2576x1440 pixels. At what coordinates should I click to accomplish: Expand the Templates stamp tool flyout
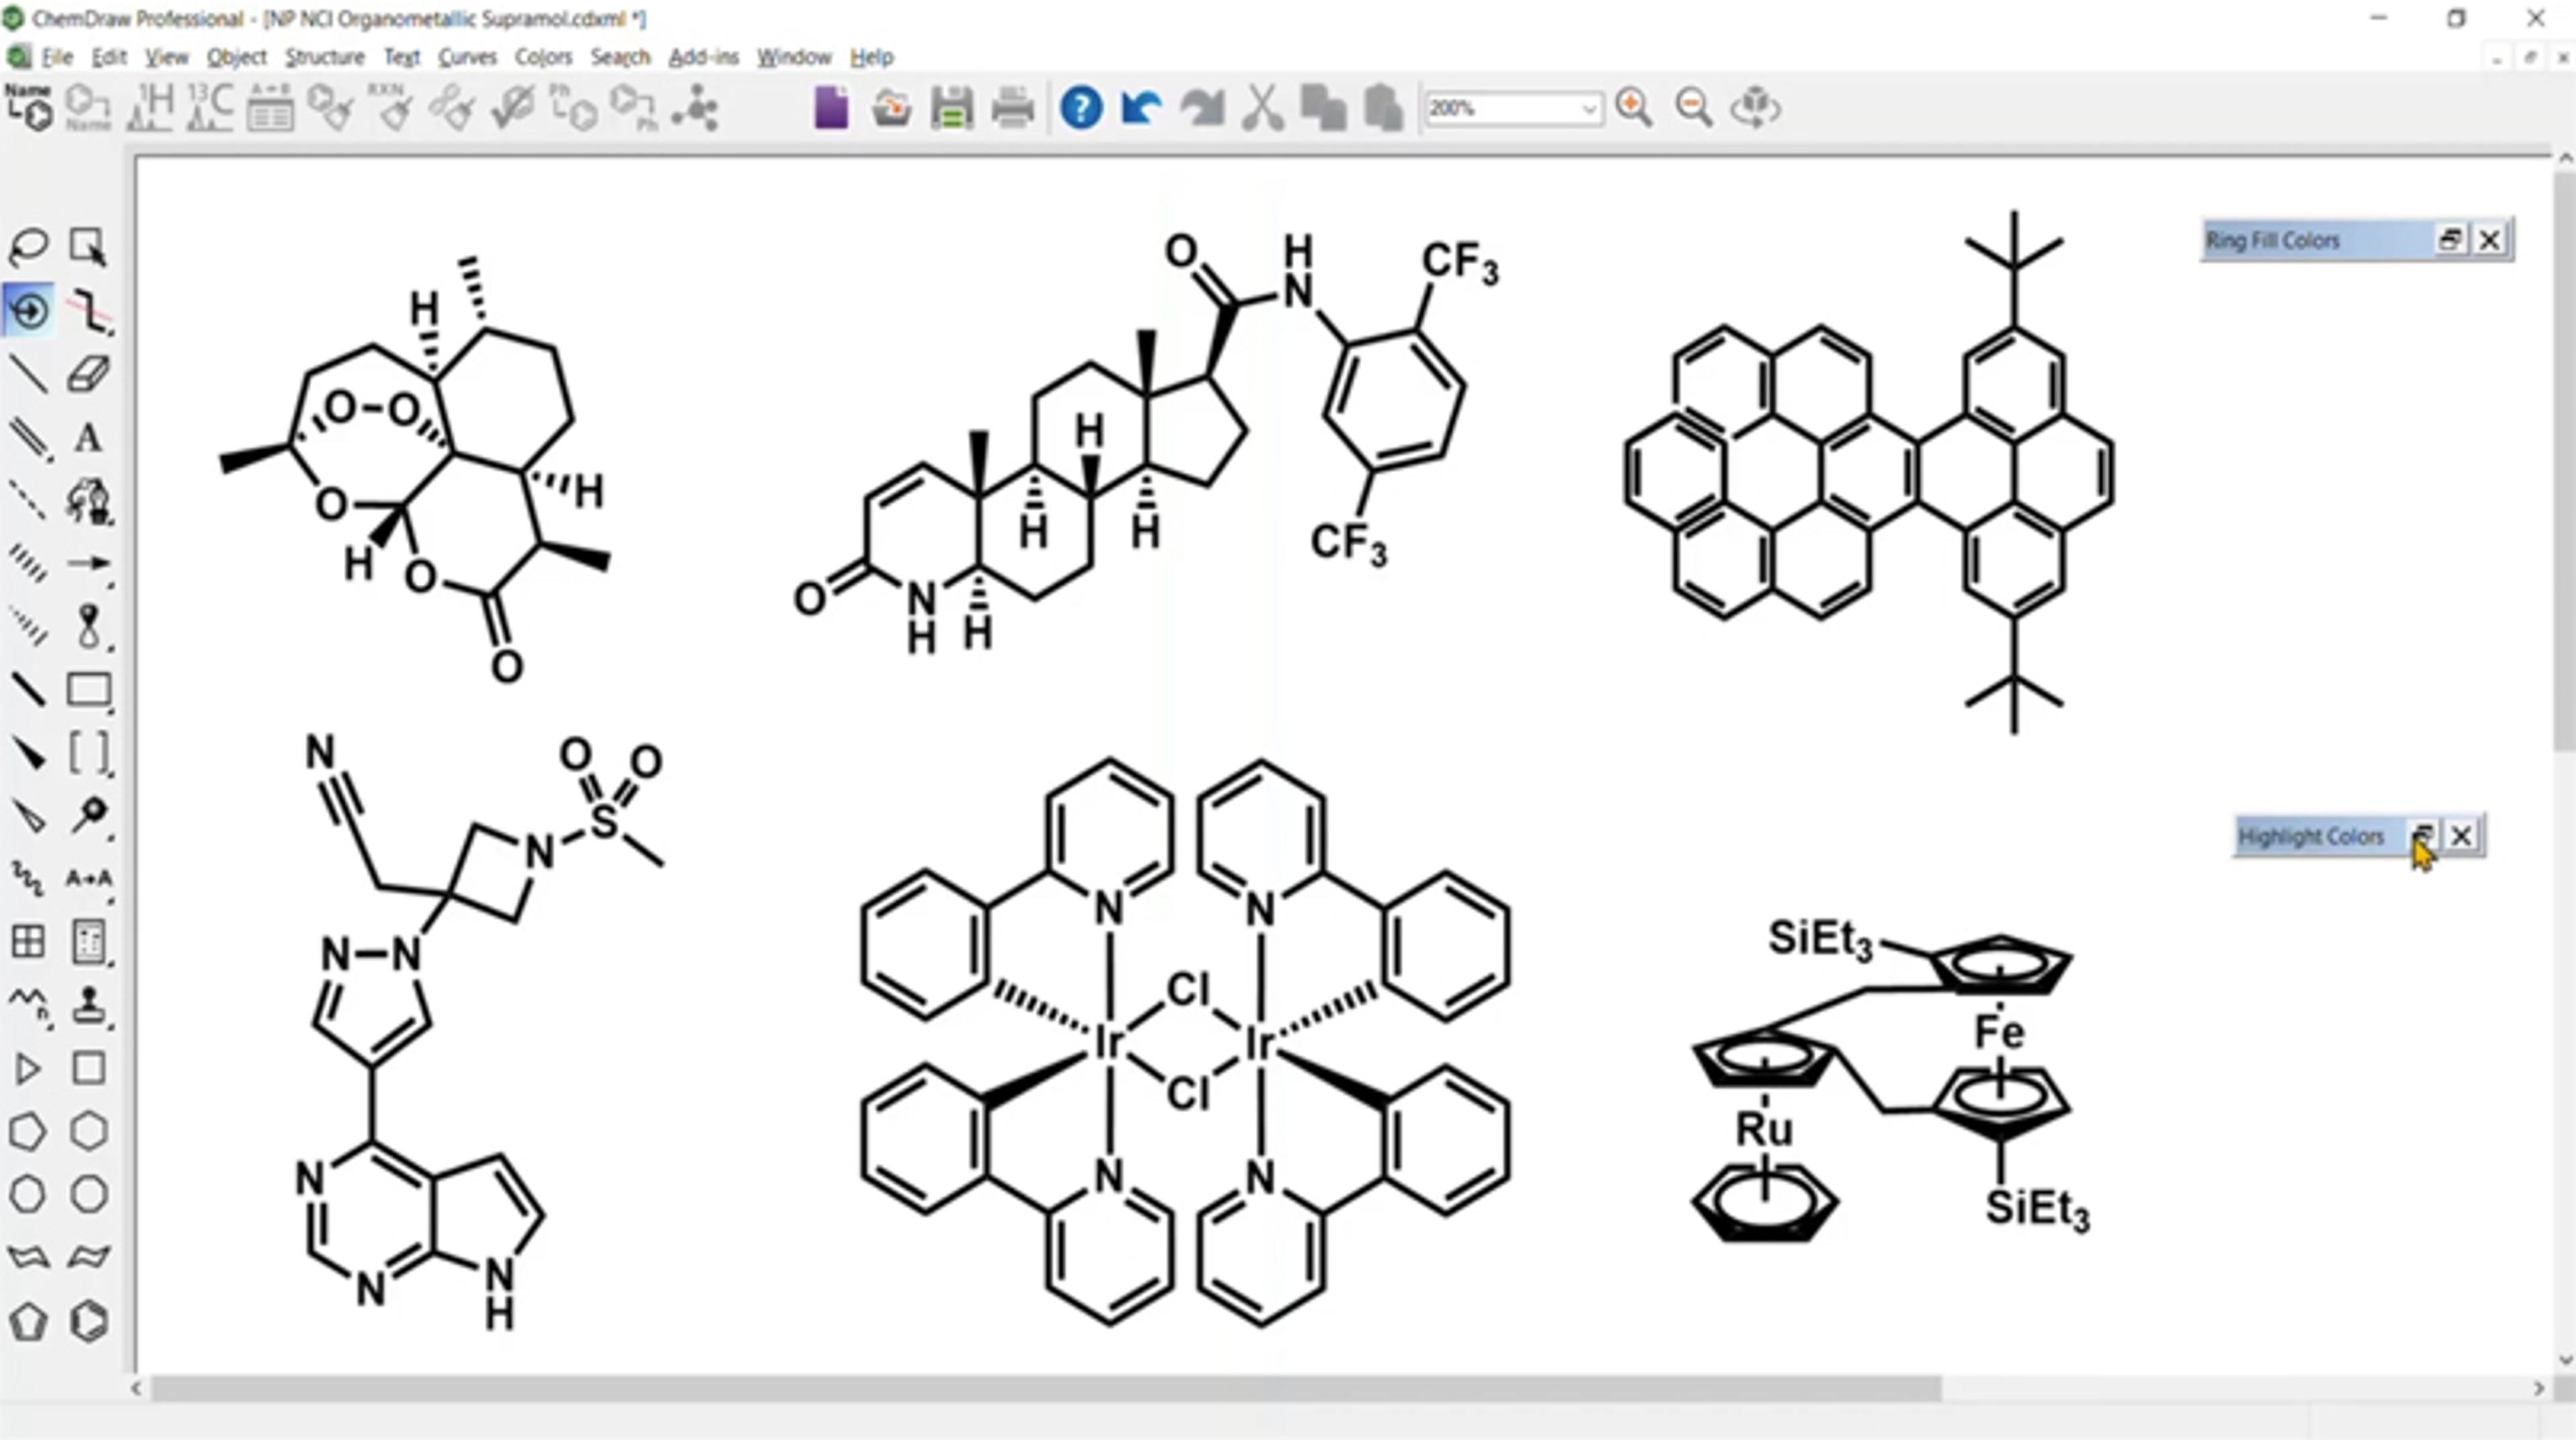tap(88, 1004)
